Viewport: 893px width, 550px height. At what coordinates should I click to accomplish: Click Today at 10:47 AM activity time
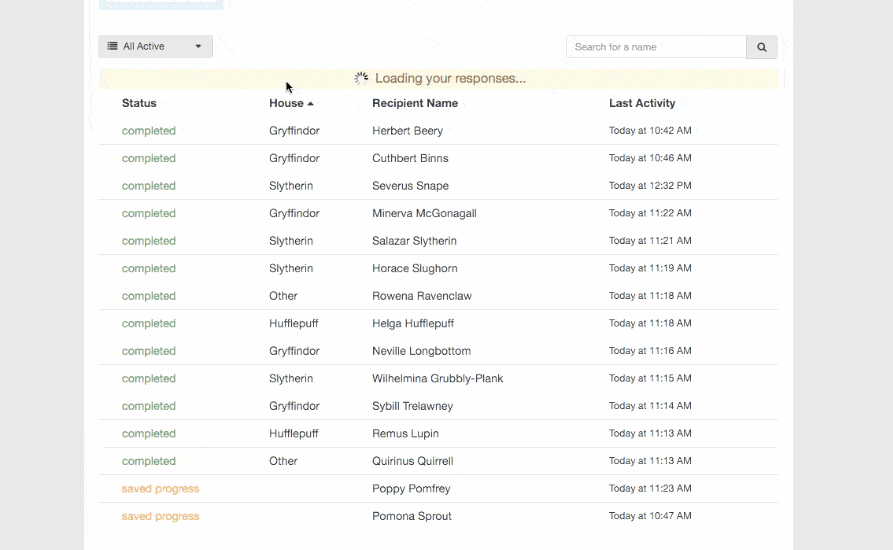(650, 516)
